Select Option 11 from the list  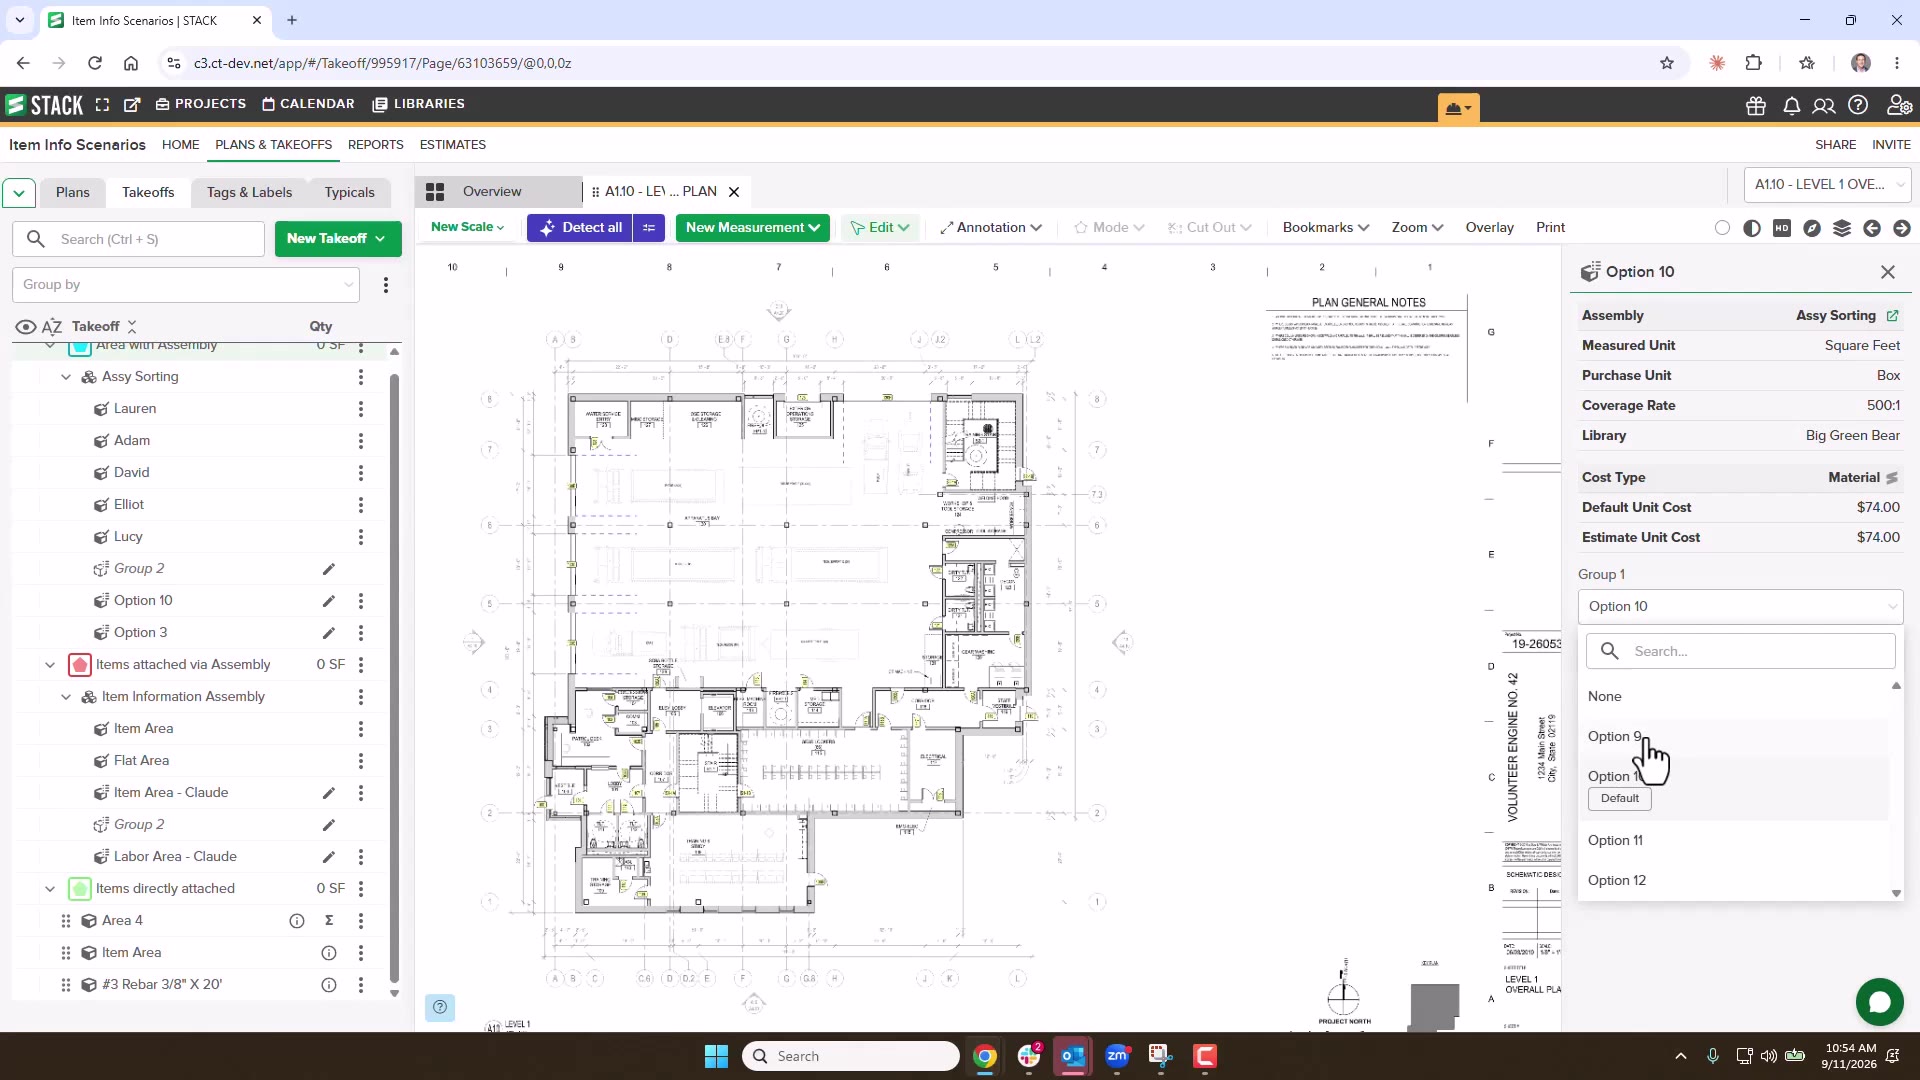pyautogui.click(x=1615, y=841)
